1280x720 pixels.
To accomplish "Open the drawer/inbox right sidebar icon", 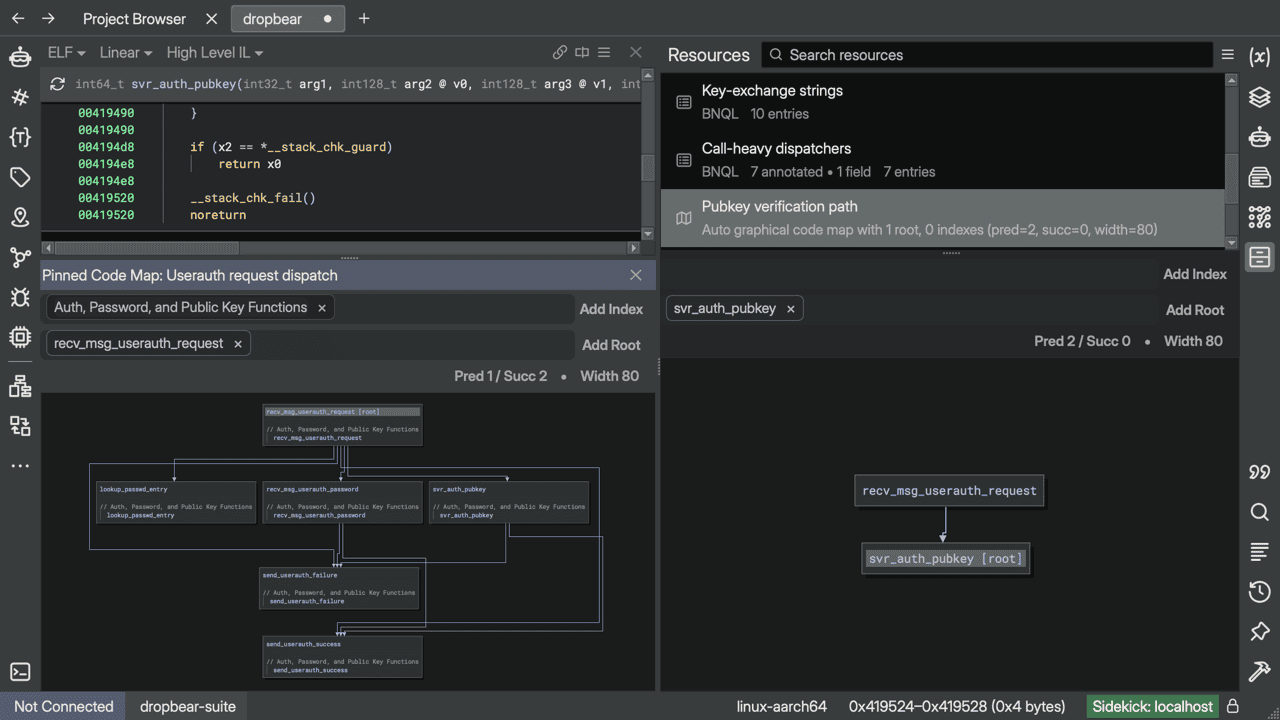I will 1260,177.
